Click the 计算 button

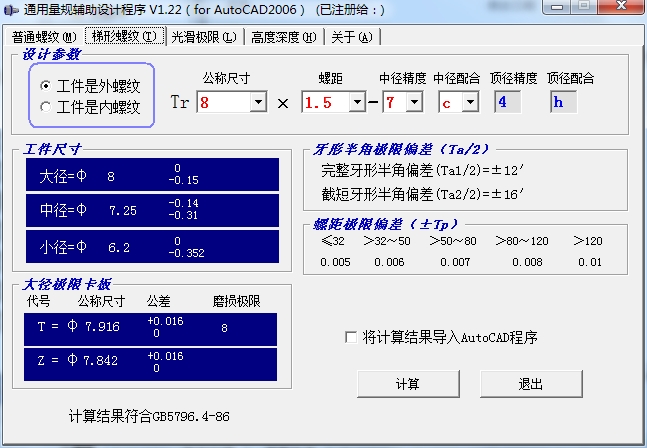[x=408, y=384]
